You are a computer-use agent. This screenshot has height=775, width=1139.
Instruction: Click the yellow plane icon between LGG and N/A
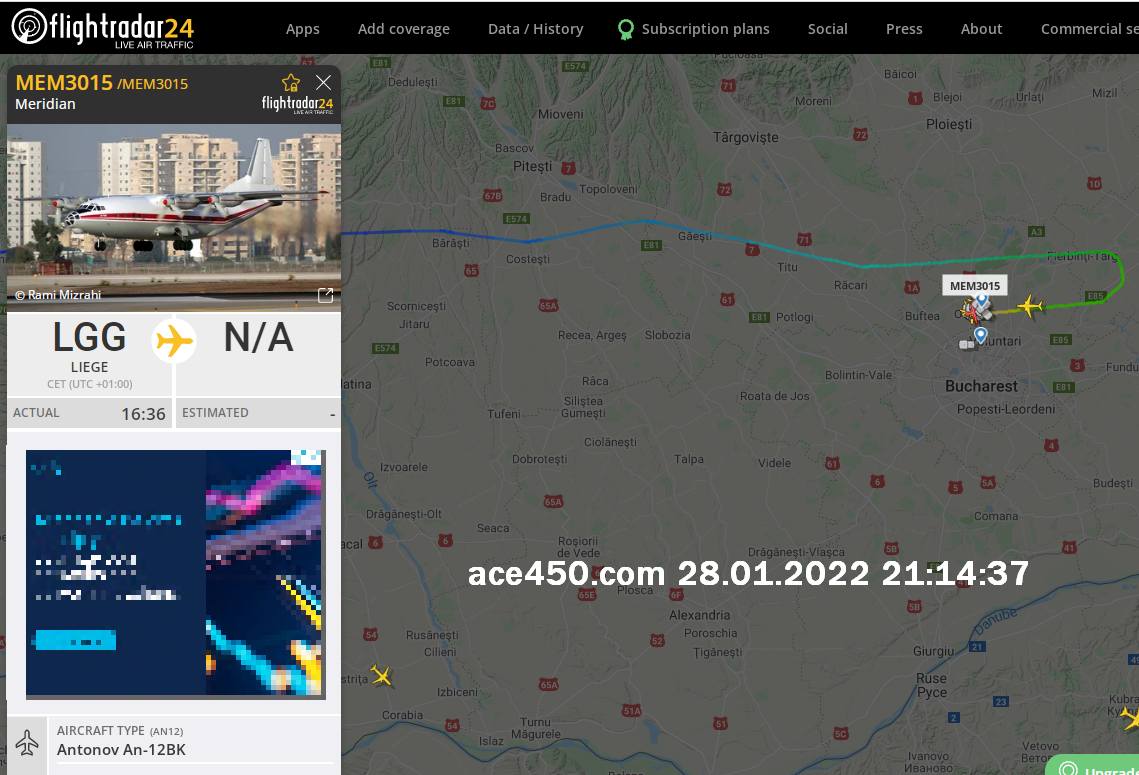[x=174, y=341]
